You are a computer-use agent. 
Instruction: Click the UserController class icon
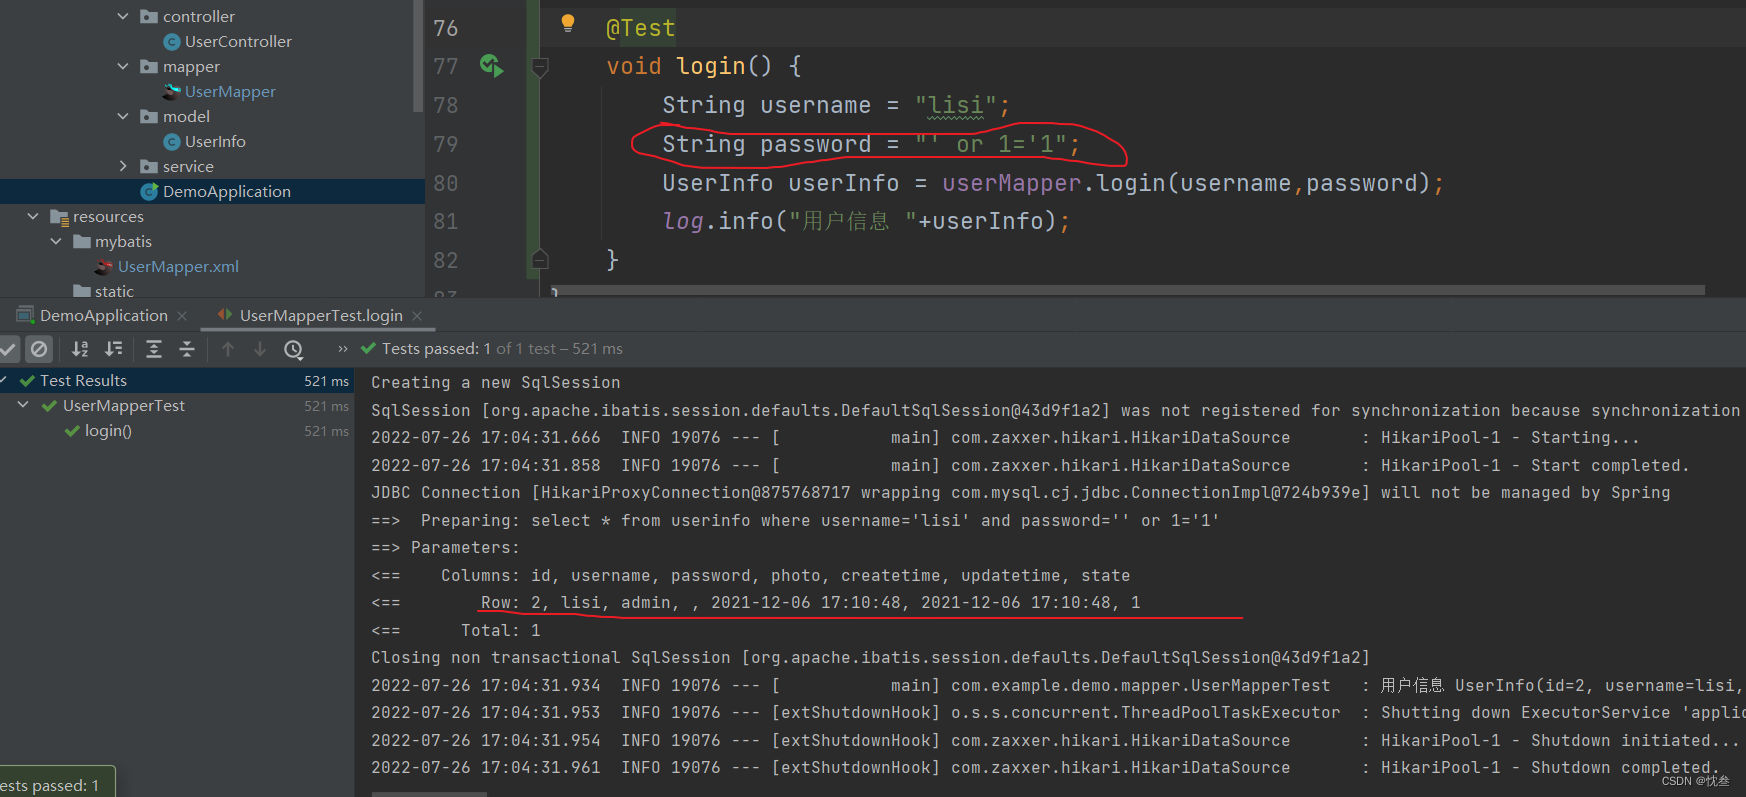tap(172, 41)
